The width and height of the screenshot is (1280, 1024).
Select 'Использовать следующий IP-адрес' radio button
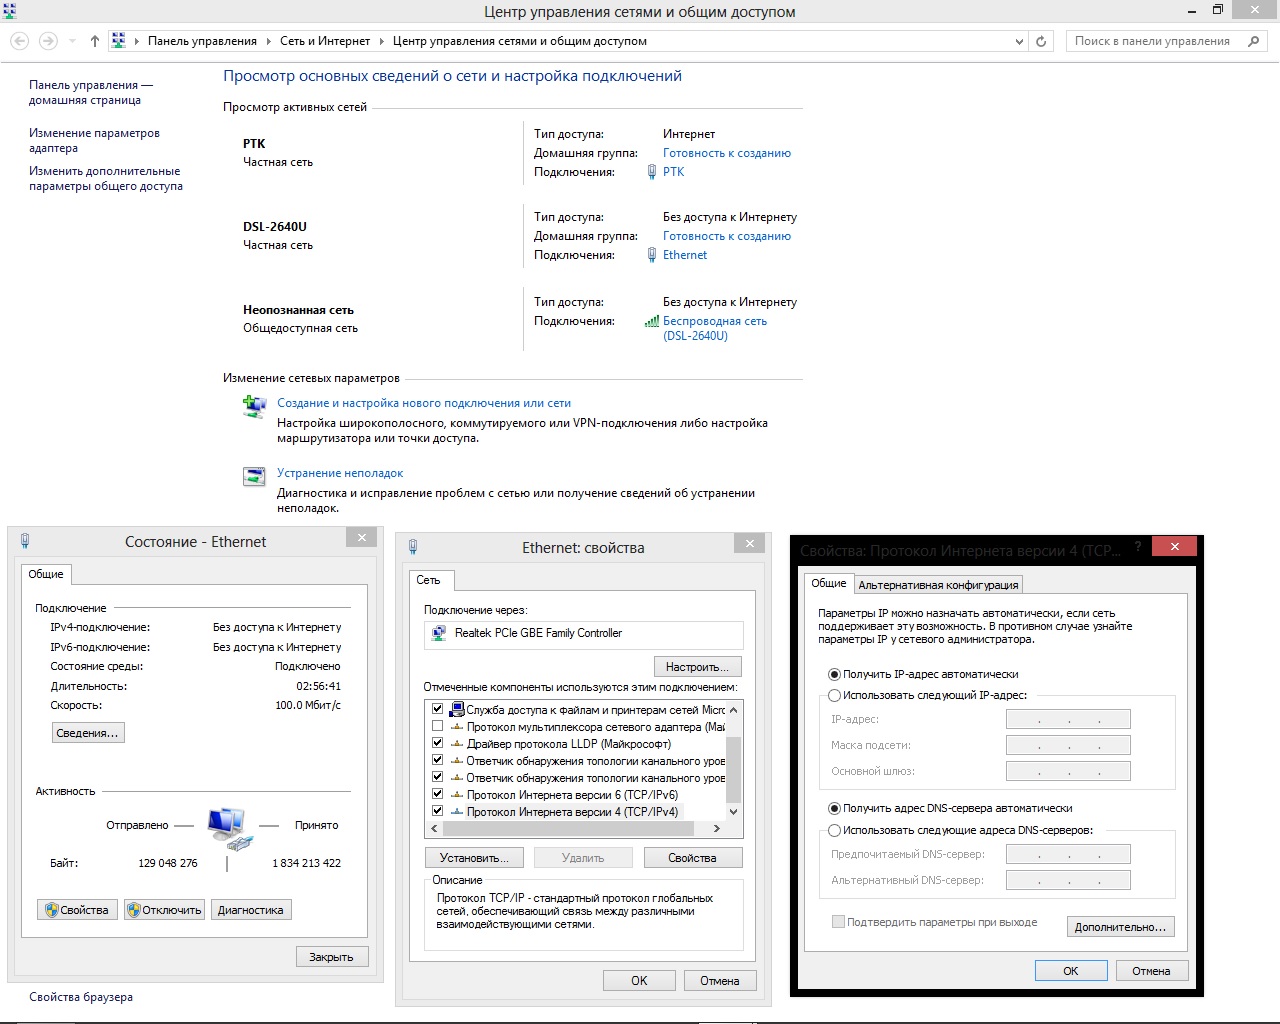click(x=834, y=695)
